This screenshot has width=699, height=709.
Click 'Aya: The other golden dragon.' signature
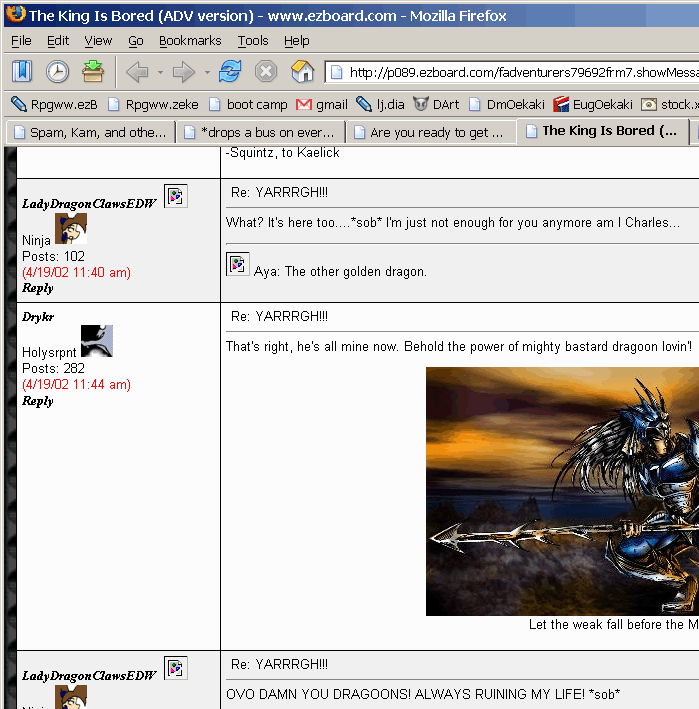340,272
